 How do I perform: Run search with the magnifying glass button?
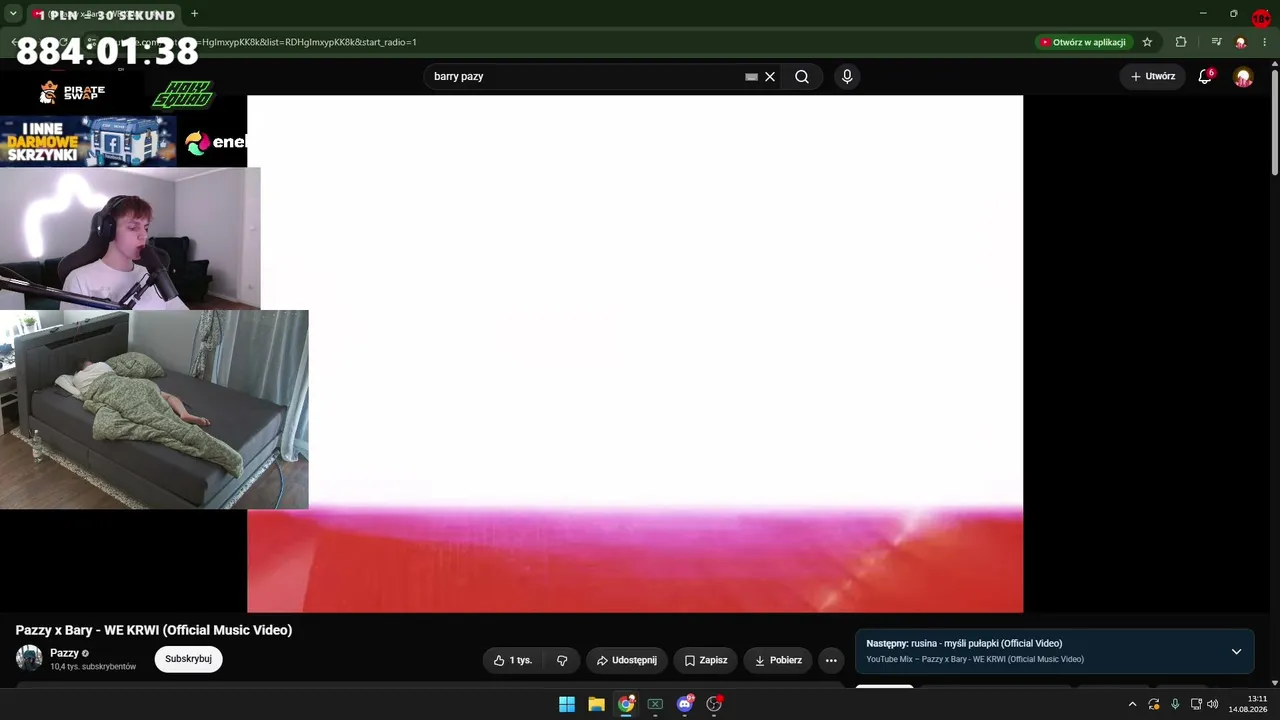pyautogui.click(x=802, y=77)
